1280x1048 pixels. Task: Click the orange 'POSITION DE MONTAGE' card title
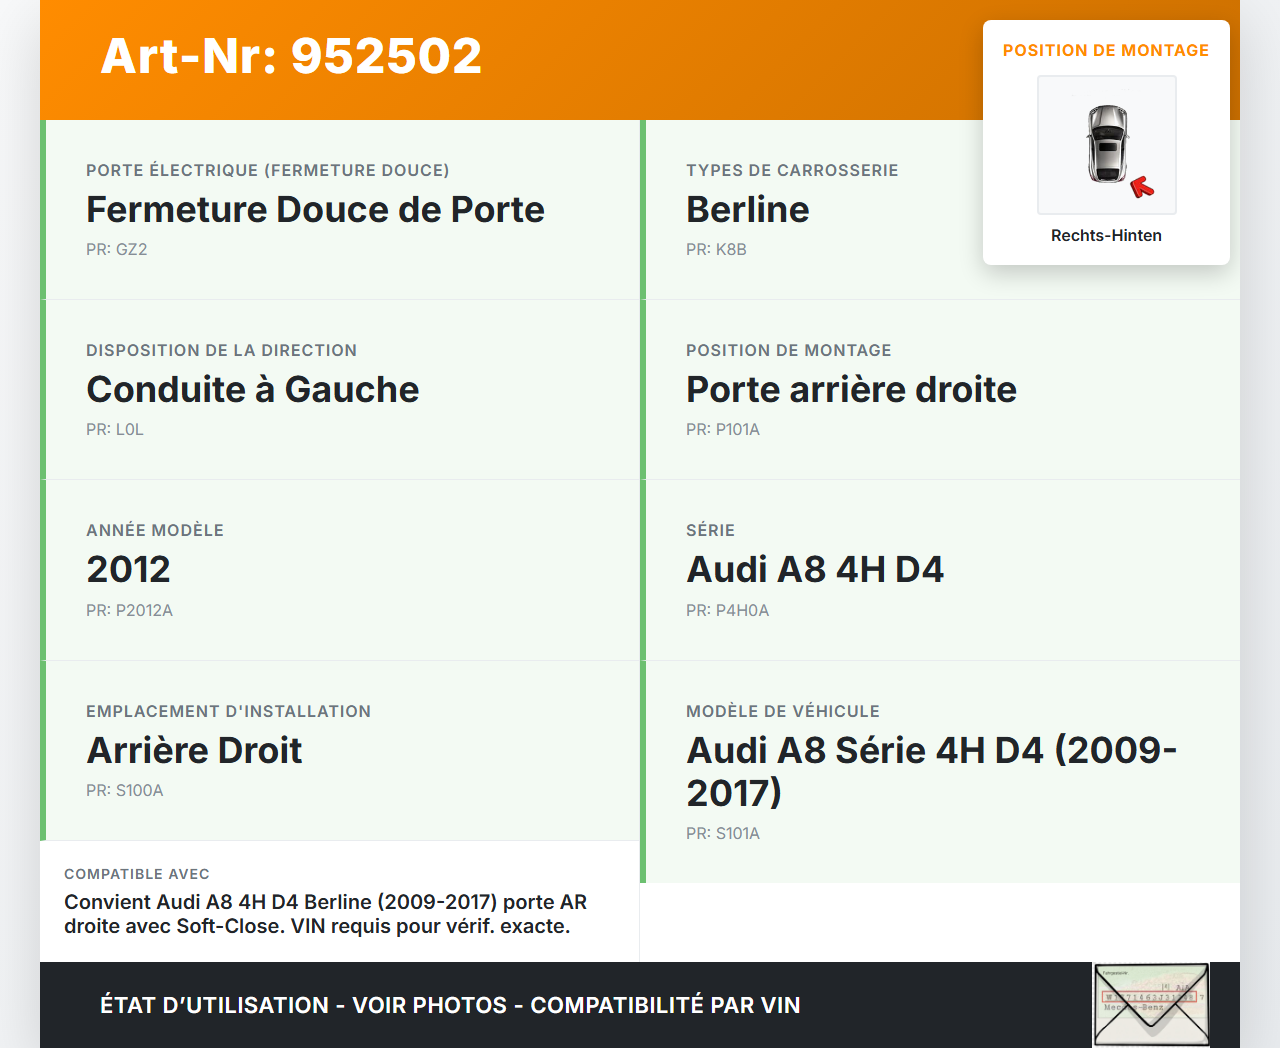point(1105,50)
